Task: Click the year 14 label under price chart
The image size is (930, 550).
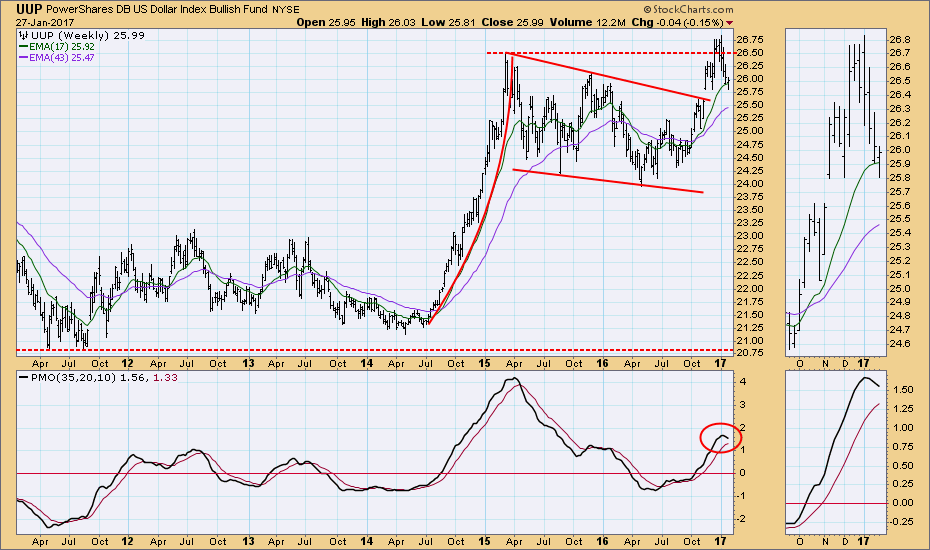Action: [x=367, y=364]
